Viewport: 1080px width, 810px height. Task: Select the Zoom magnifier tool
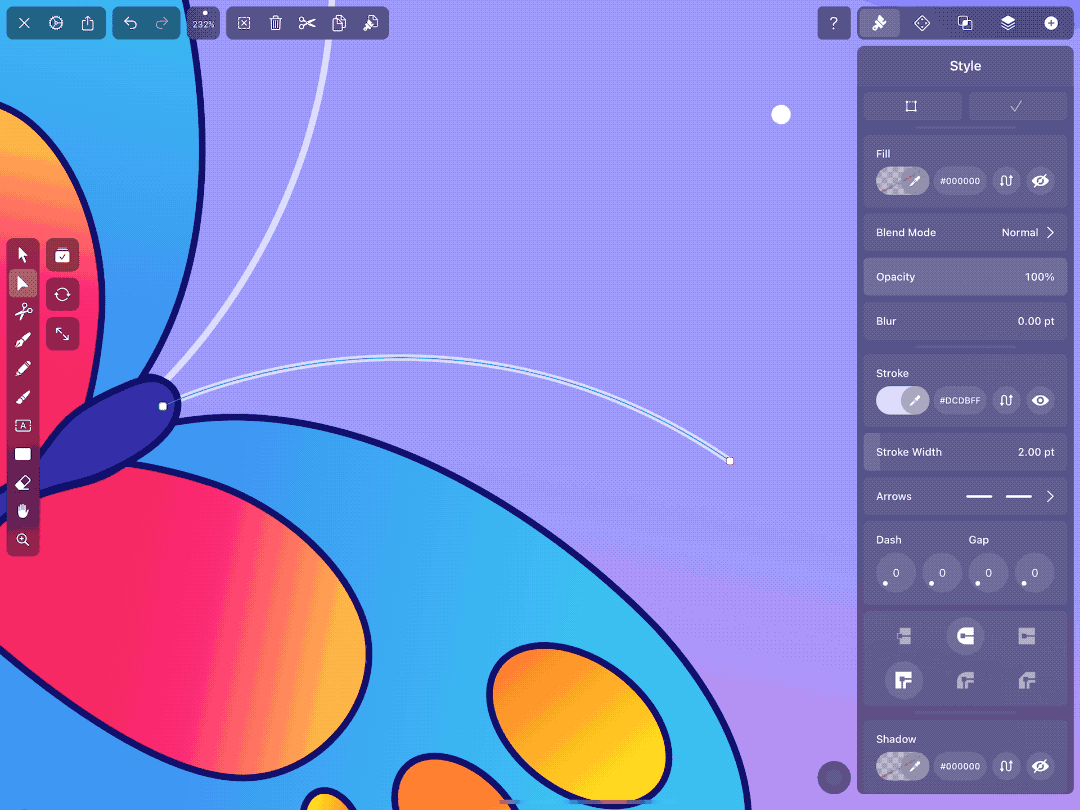pos(23,539)
